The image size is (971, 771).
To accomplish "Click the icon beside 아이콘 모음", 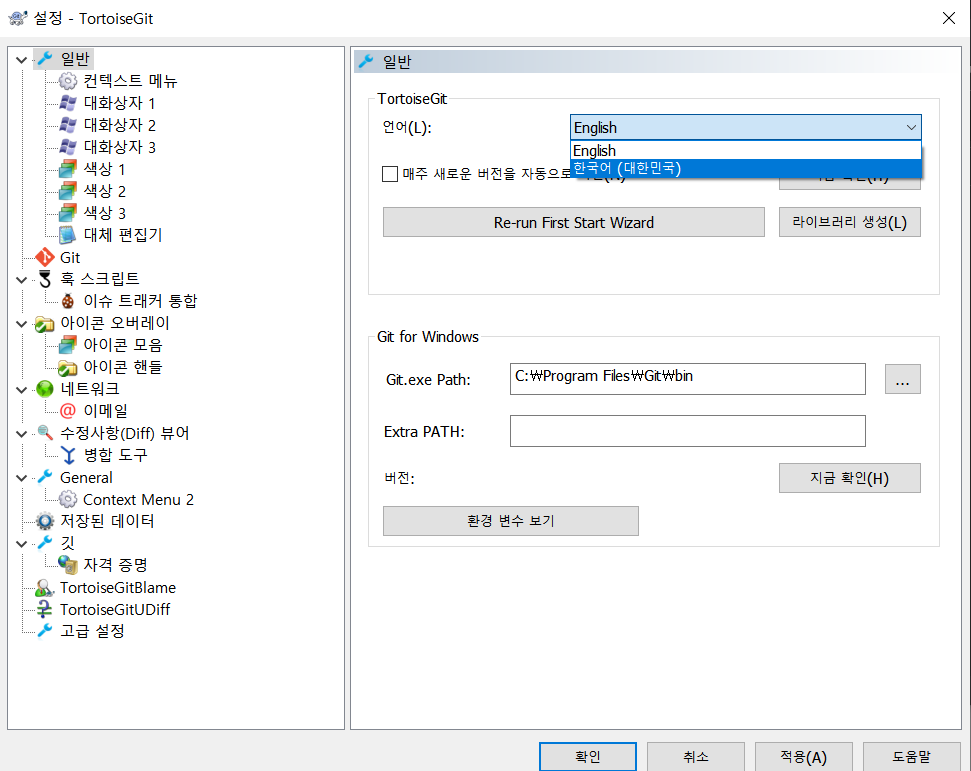I will point(68,345).
